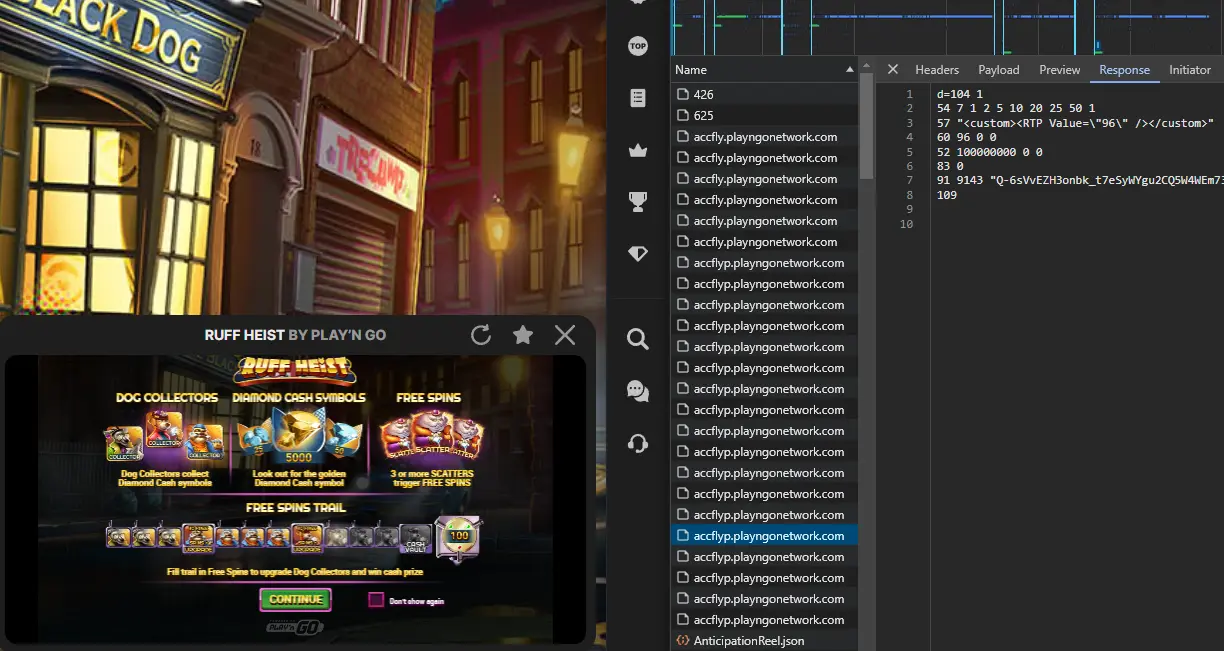
Task: Open support via the headset icon
Action: 638,442
